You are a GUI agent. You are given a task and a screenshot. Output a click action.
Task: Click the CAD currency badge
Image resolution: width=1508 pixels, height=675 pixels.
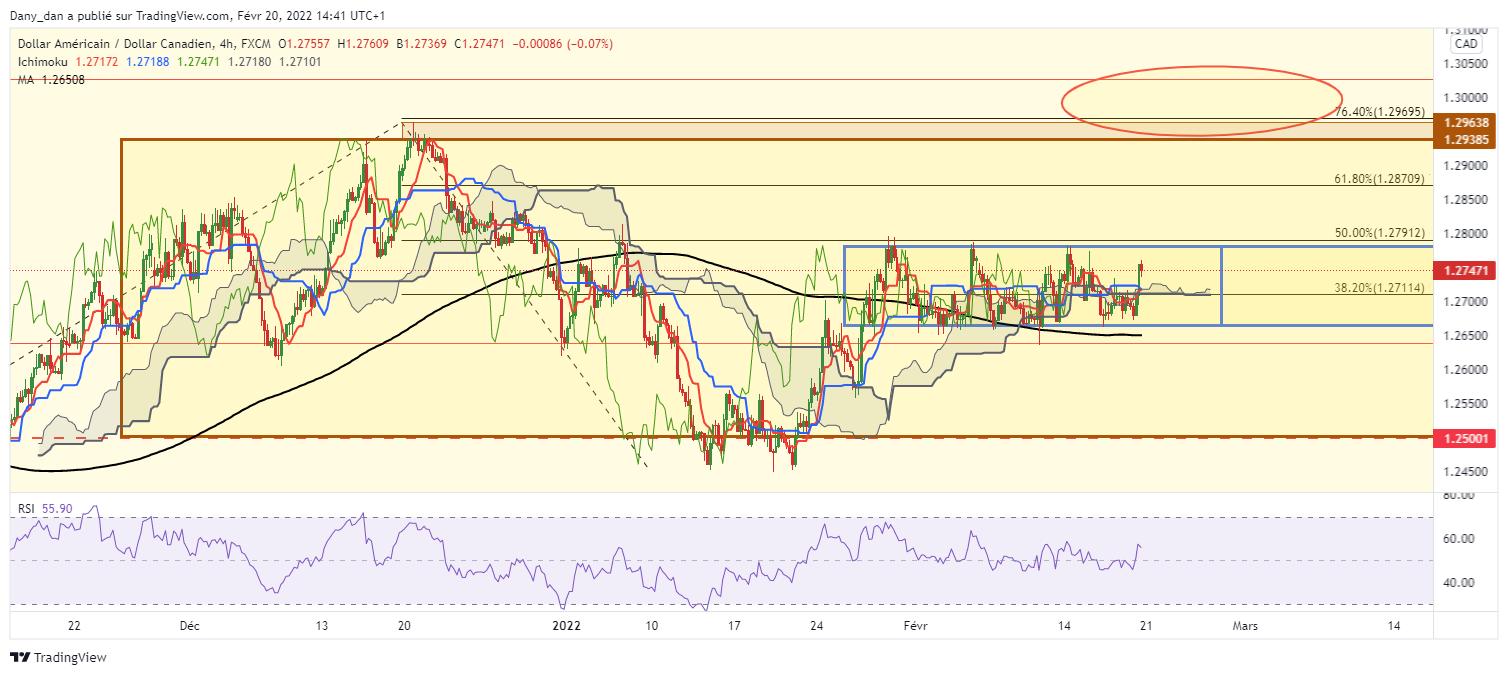pyautogui.click(x=1466, y=44)
